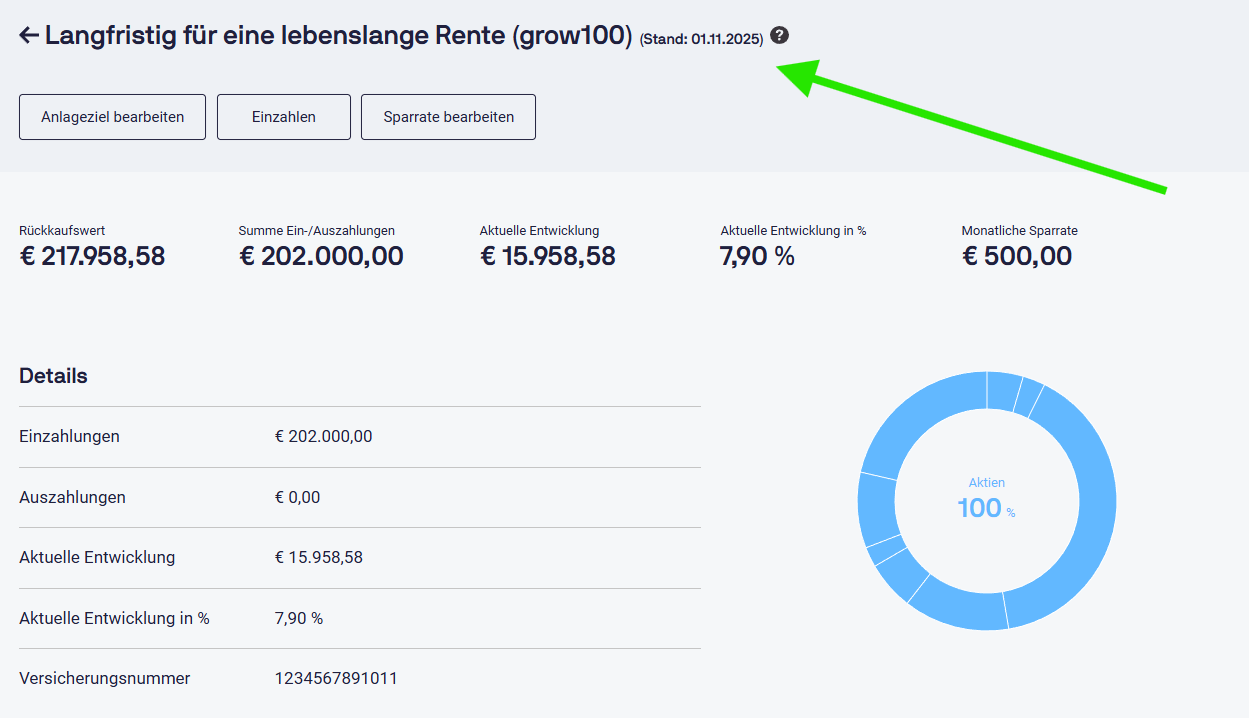Open Sparrate bearbeiten
1249x718 pixels.
click(448, 117)
